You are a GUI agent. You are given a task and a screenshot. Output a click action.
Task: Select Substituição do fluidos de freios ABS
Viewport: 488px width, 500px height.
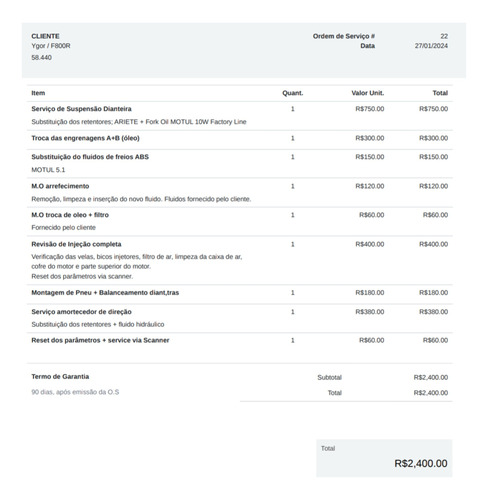pyautogui.click(x=90, y=157)
